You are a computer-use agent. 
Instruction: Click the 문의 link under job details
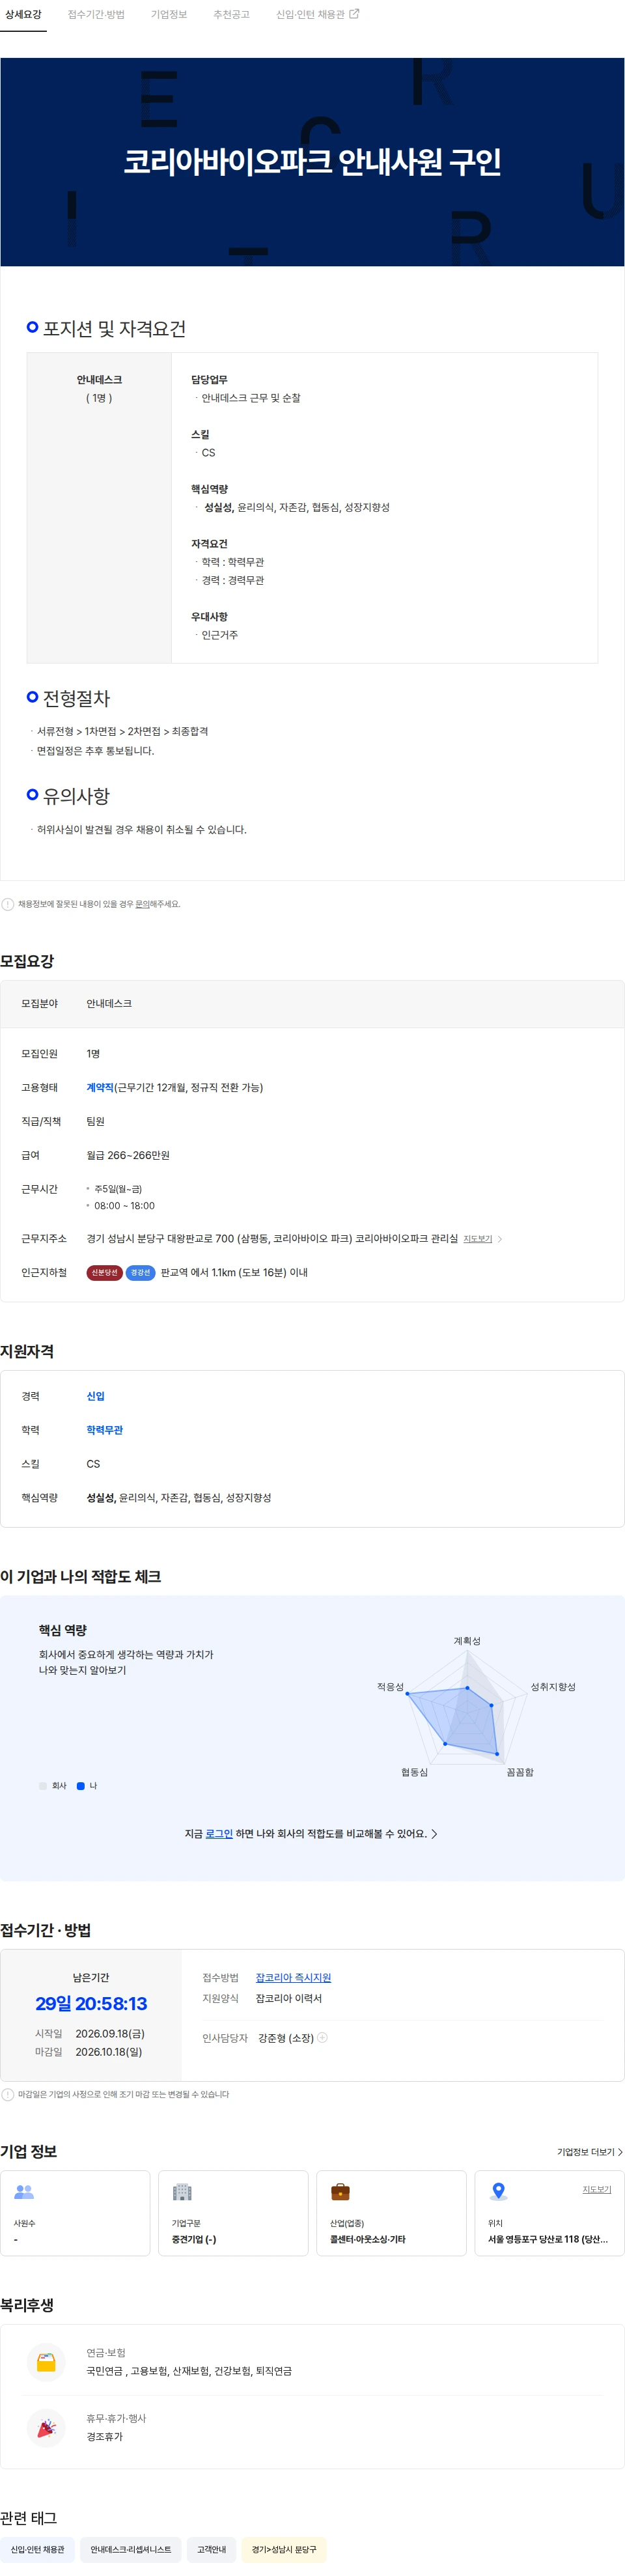[x=142, y=904]
